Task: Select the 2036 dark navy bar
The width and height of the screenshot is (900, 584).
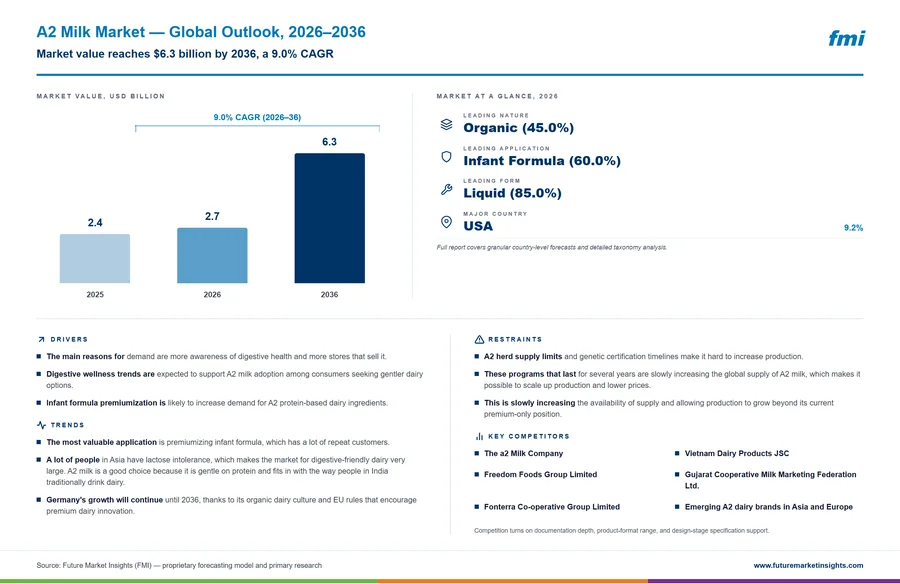Action: (x=329, y=218)
